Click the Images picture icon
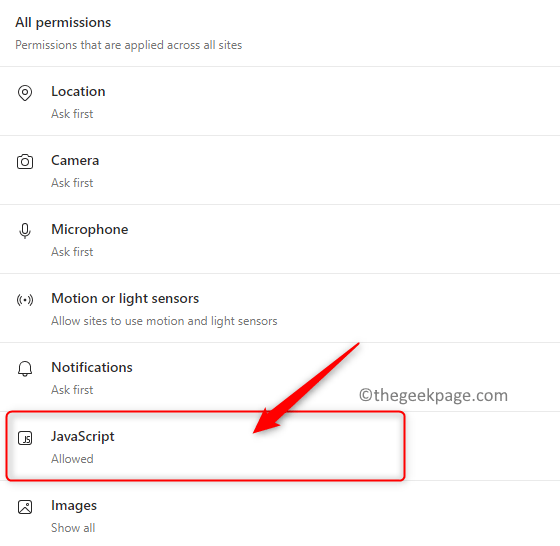The height and width of the screenshot is (546, 560). pyautogui.click(x=25, y=507)
